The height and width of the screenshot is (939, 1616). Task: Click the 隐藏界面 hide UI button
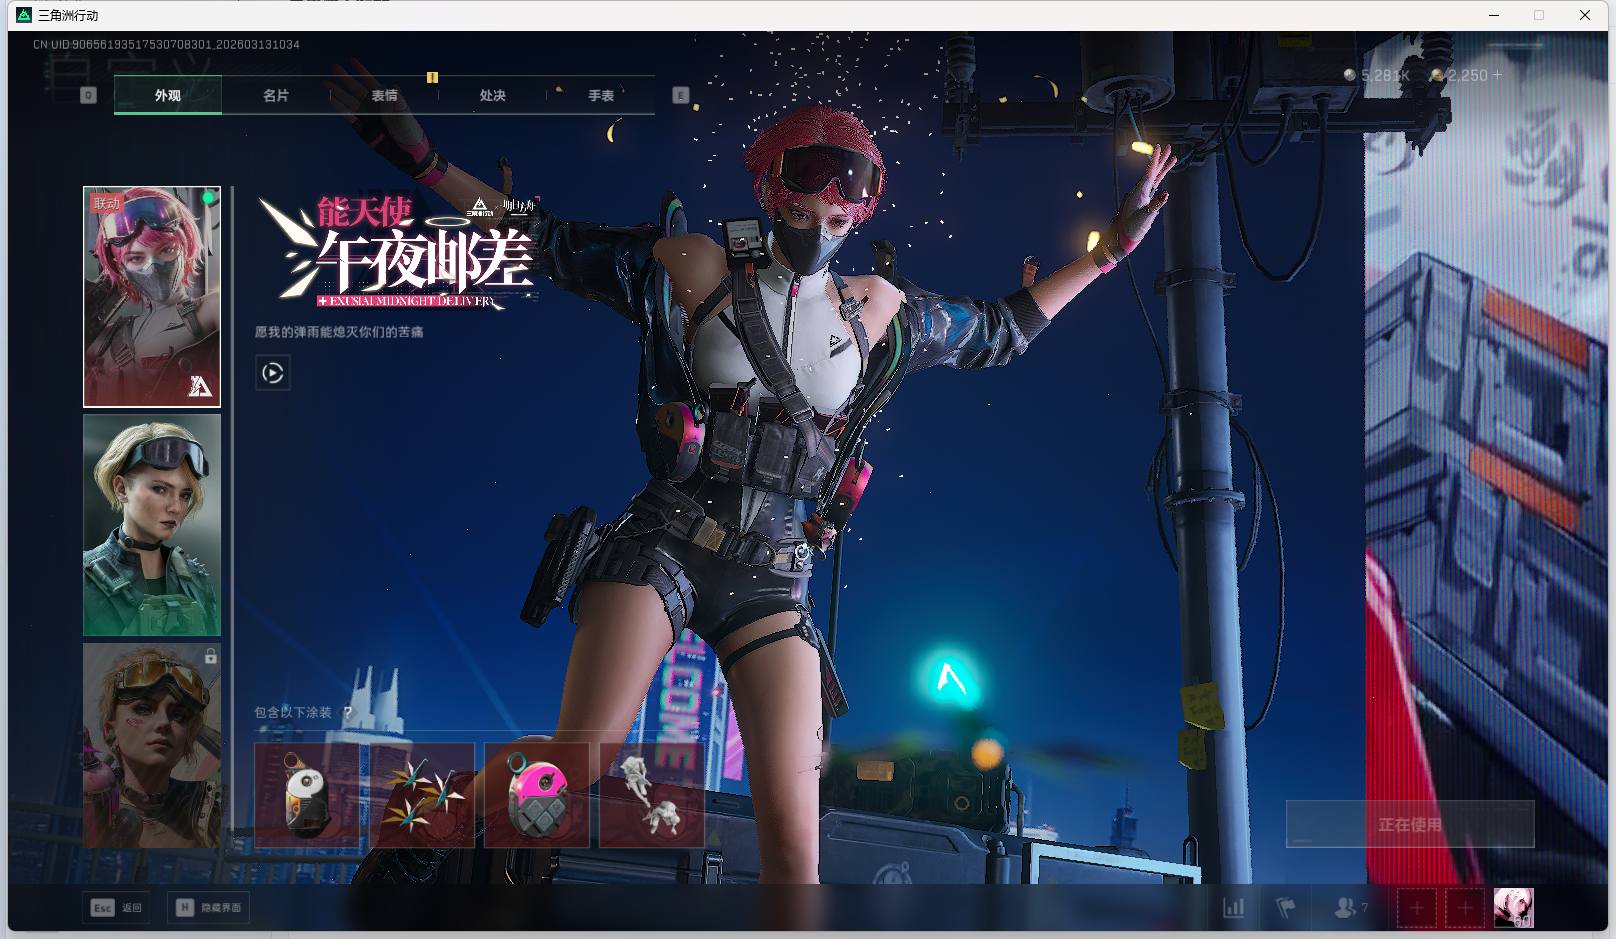209,908
